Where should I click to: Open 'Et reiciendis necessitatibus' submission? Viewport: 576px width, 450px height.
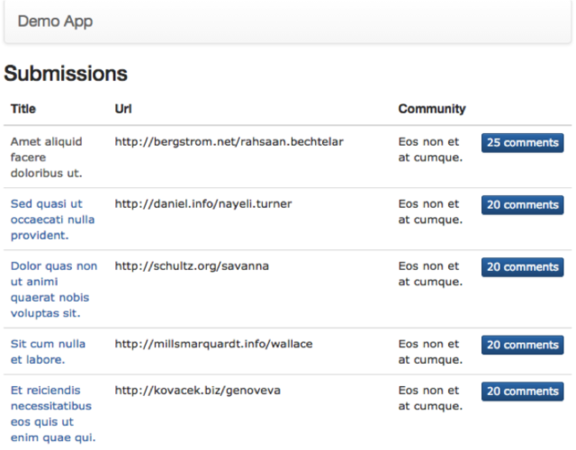(53, 414)
